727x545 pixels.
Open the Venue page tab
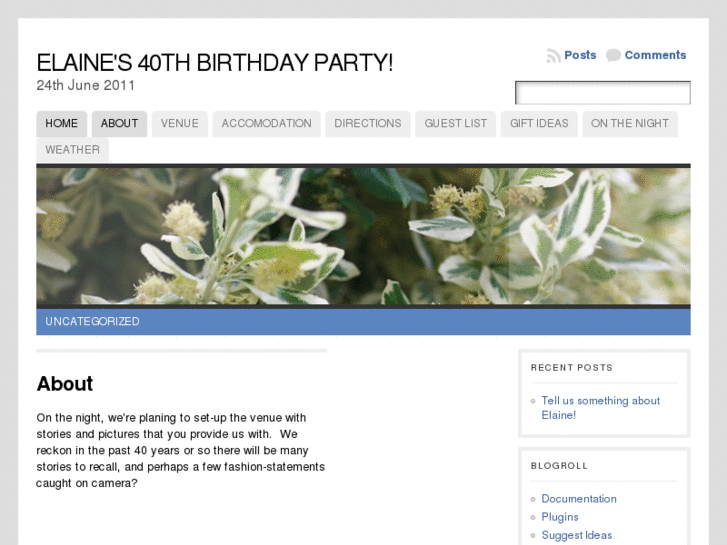click(180, 124)
